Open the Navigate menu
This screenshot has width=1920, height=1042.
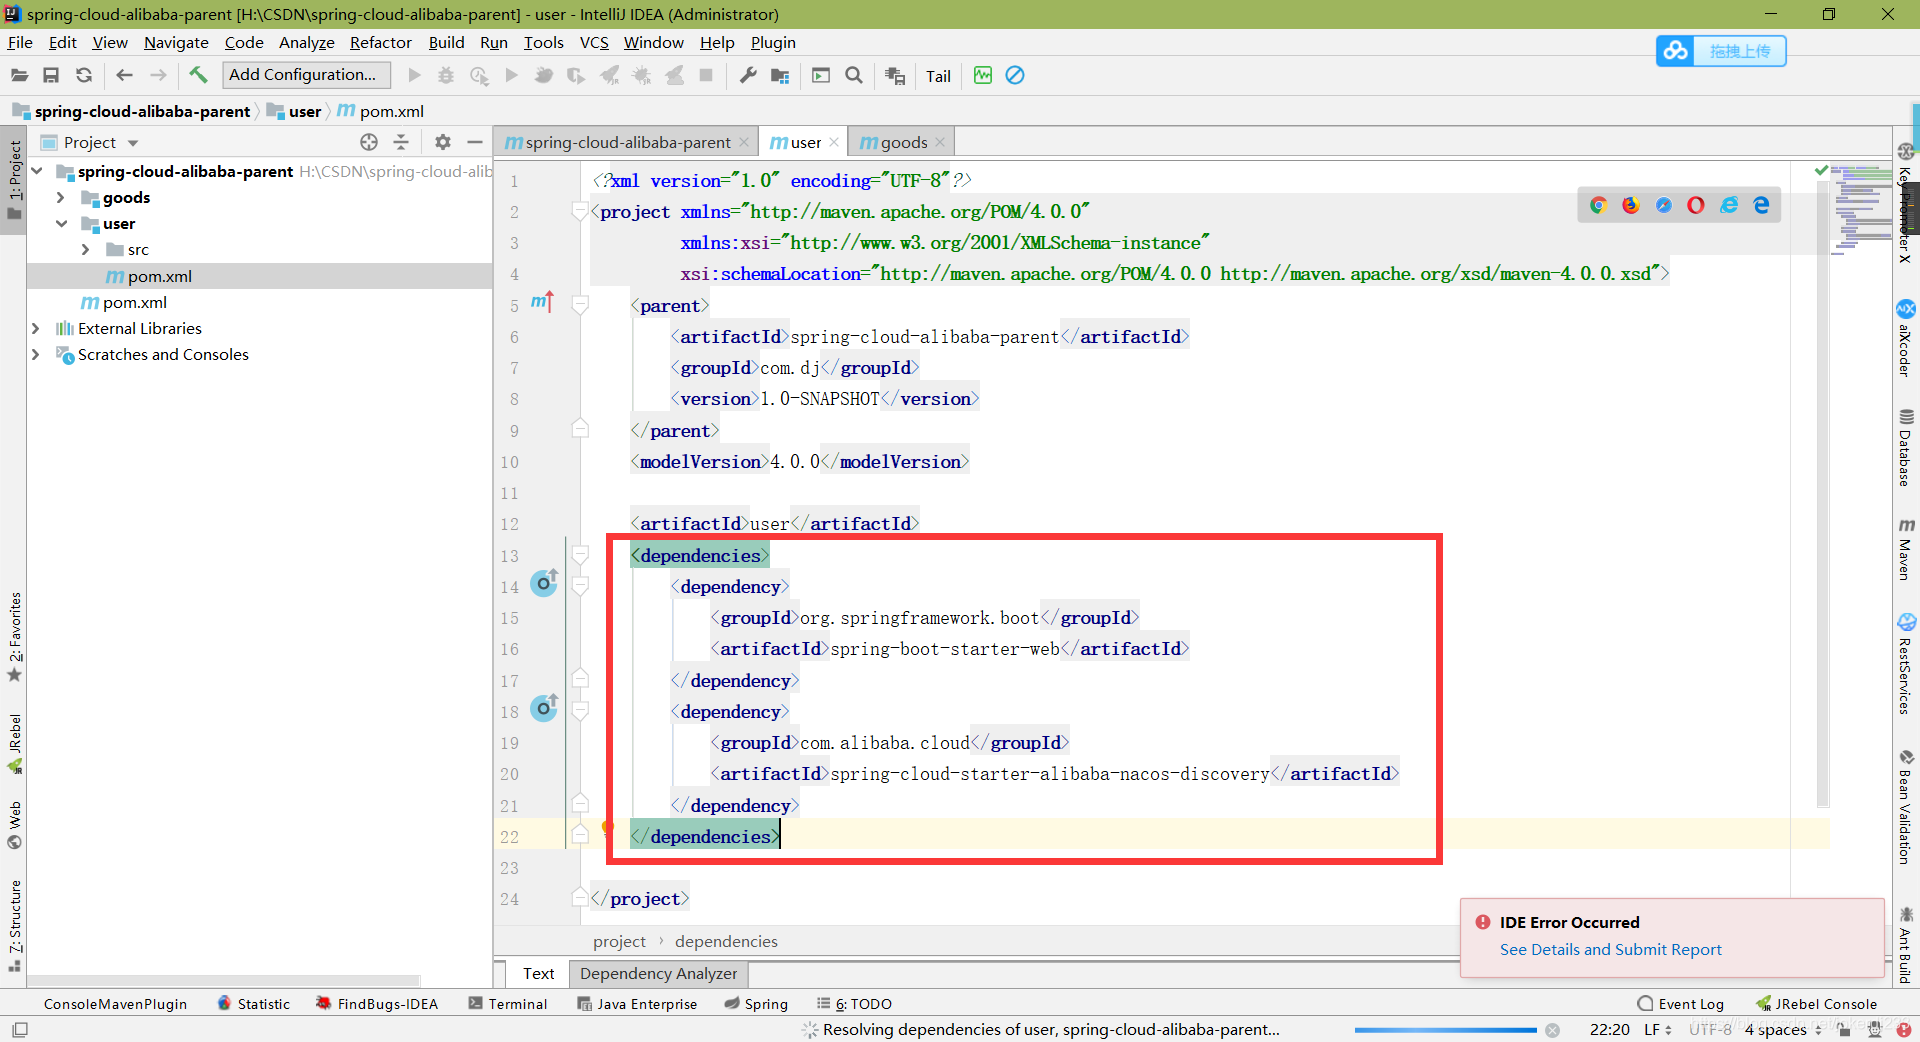point(176,42)
